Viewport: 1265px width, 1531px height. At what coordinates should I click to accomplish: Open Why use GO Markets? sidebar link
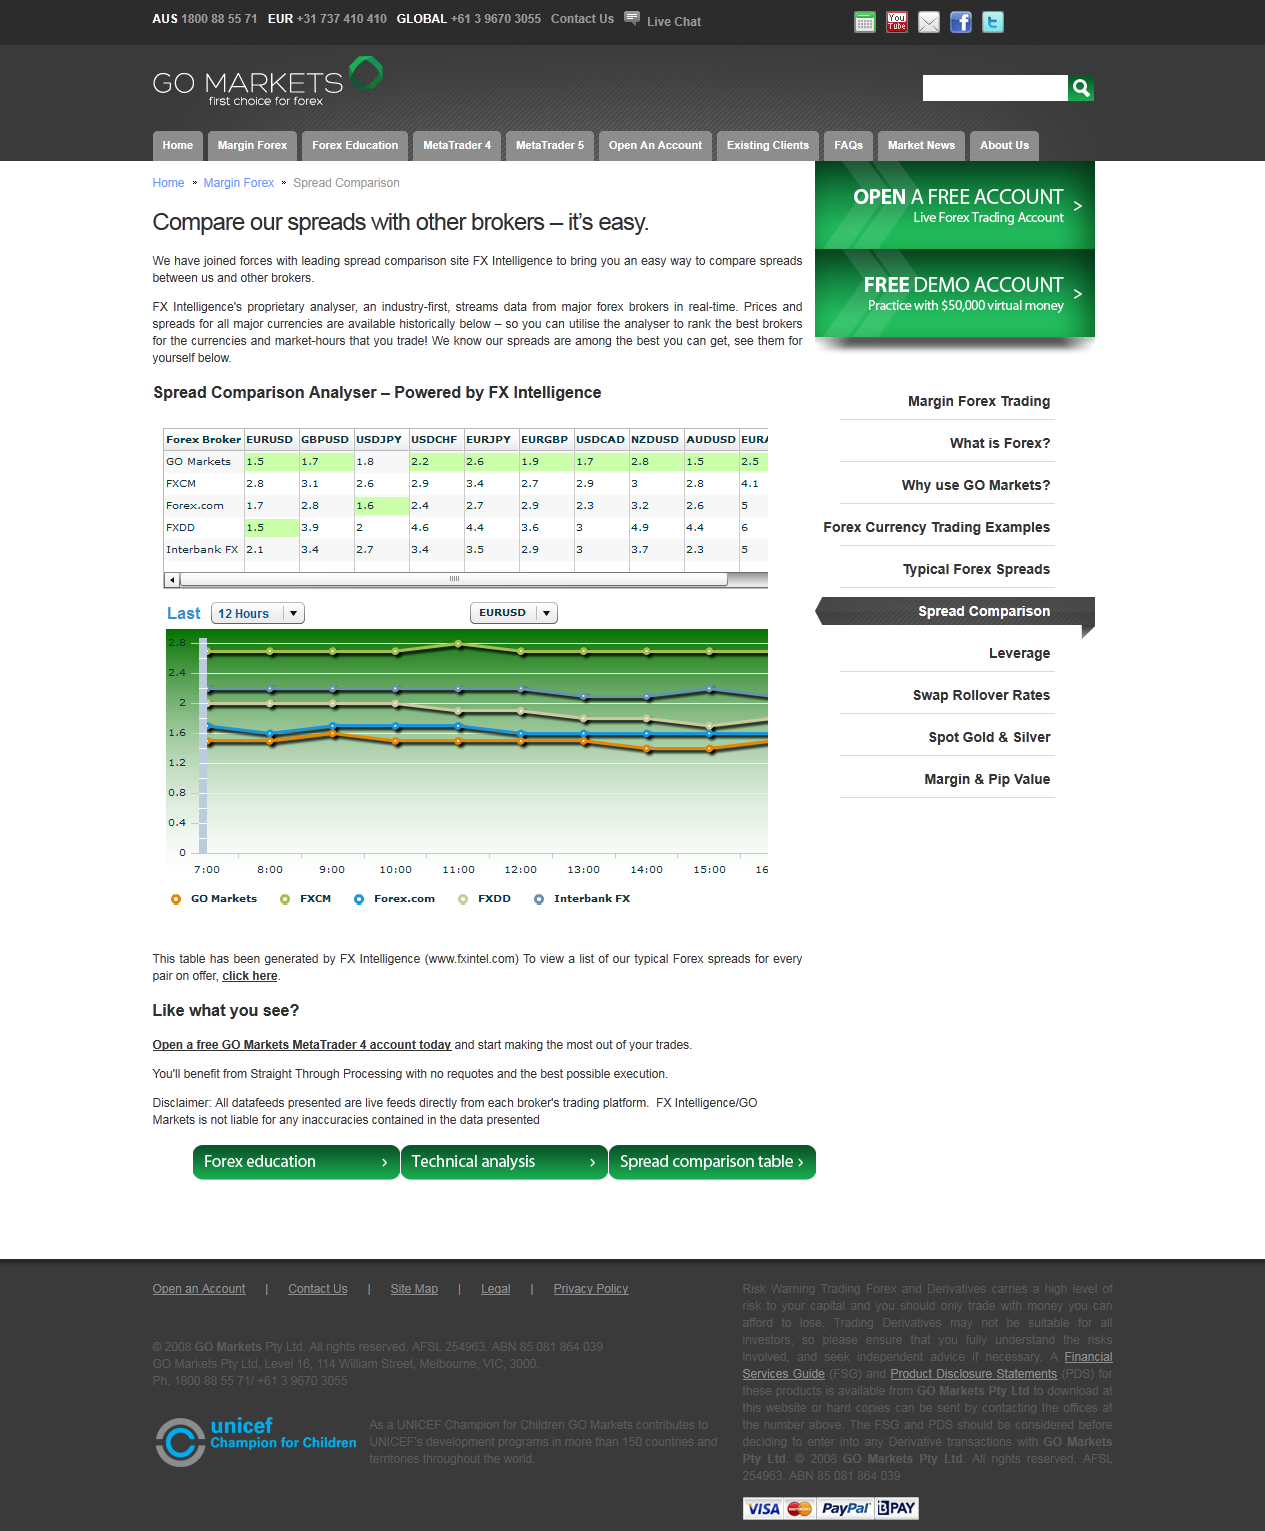click(976, 485)
